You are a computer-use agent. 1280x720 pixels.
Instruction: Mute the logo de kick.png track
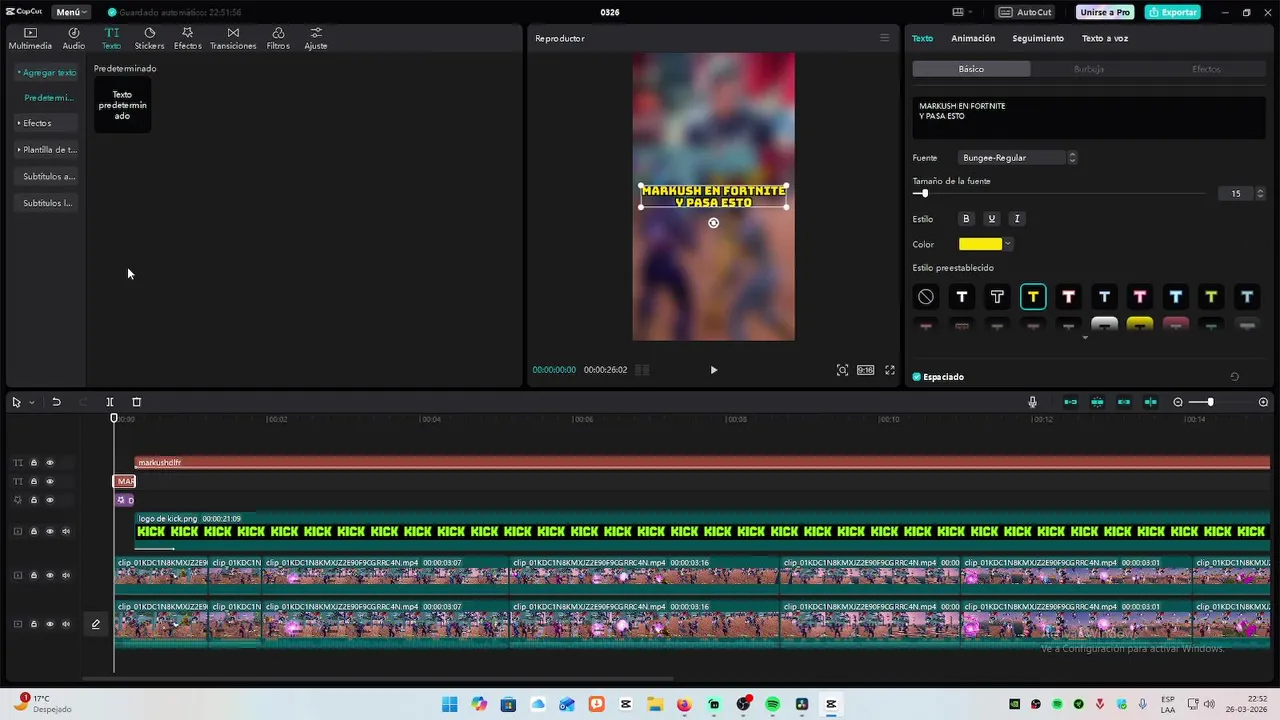coord(67,531)
